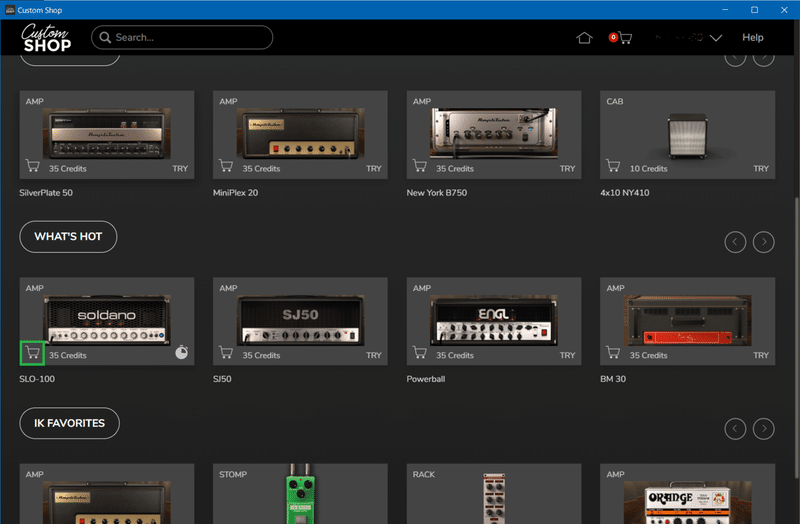The width and height of the screenshot is (800, 524).
Task: Open the MiniPlex 20 amp thumbnail
Action: click(300, 133)
